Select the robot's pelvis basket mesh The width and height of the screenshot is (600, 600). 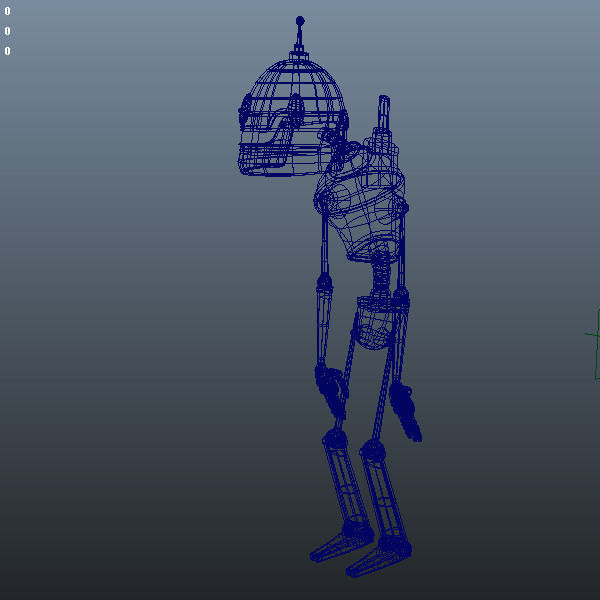coord(376,323)
